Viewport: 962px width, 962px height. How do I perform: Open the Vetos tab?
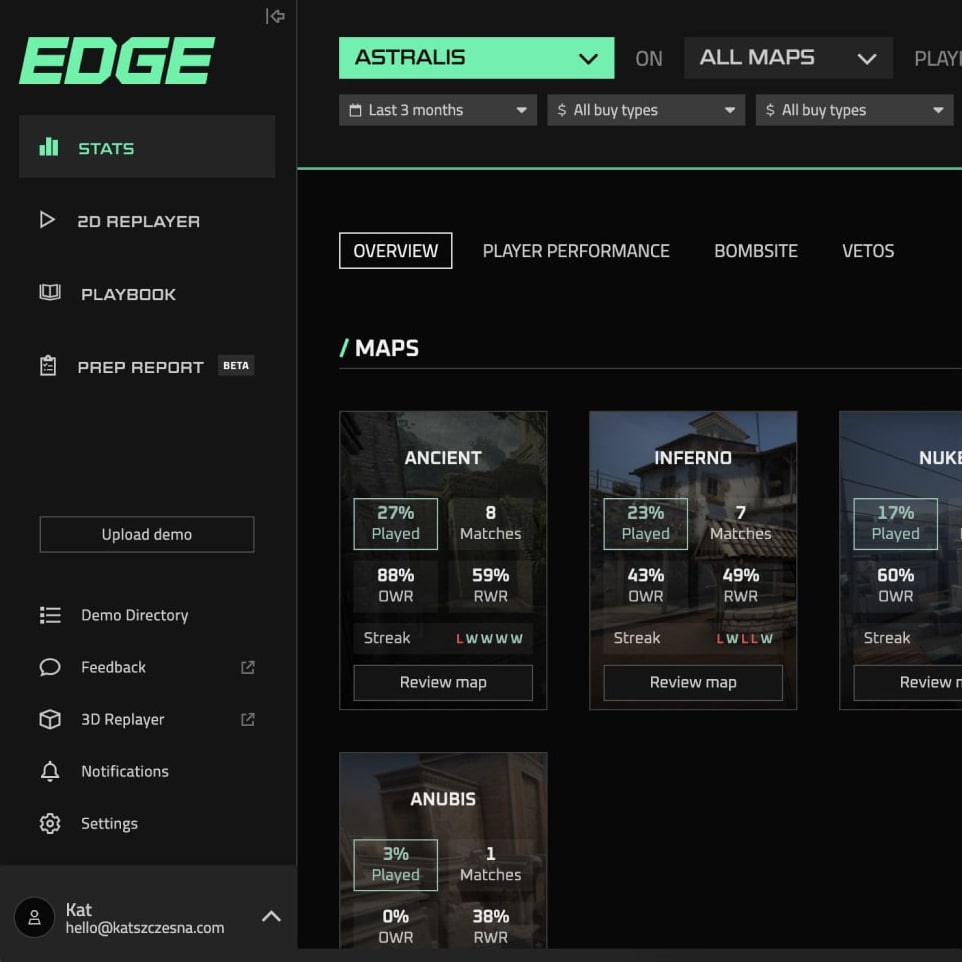[868, 251]
